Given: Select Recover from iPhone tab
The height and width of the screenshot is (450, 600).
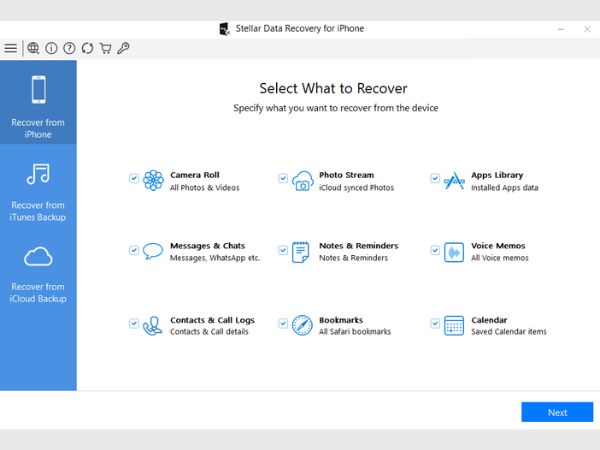Looking at the screenshot, I should 38,103.
